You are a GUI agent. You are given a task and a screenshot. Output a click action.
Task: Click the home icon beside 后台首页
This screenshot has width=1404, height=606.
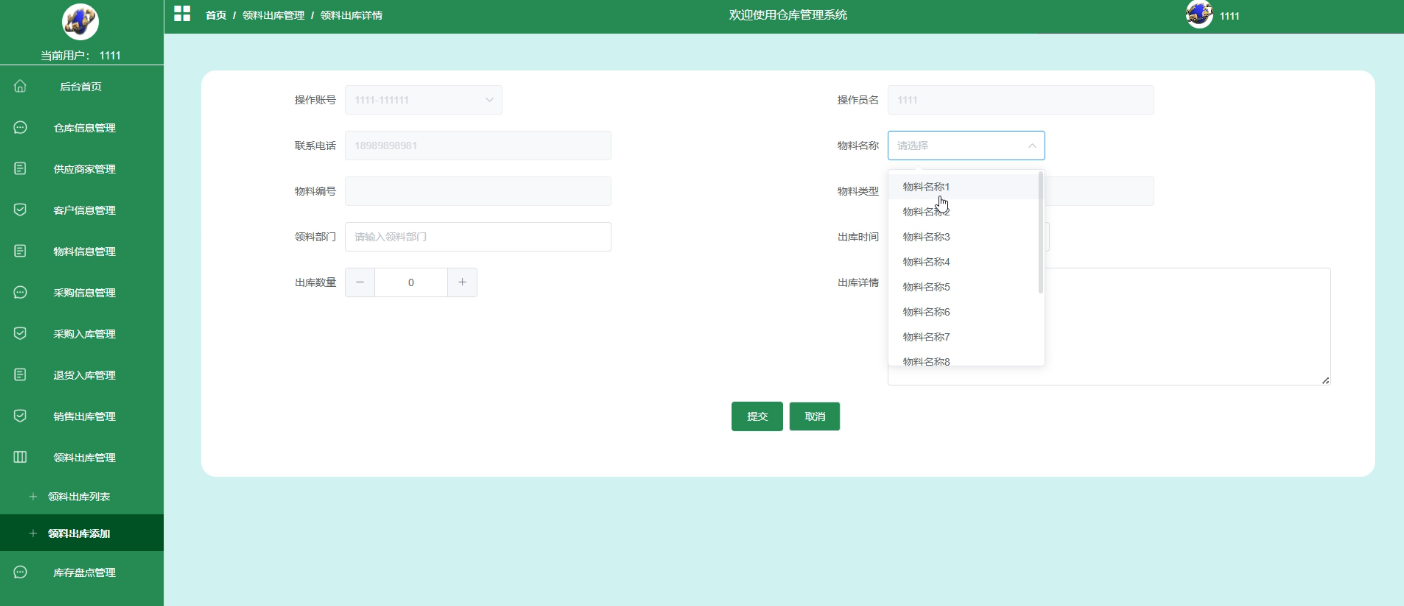coord(20,87)
